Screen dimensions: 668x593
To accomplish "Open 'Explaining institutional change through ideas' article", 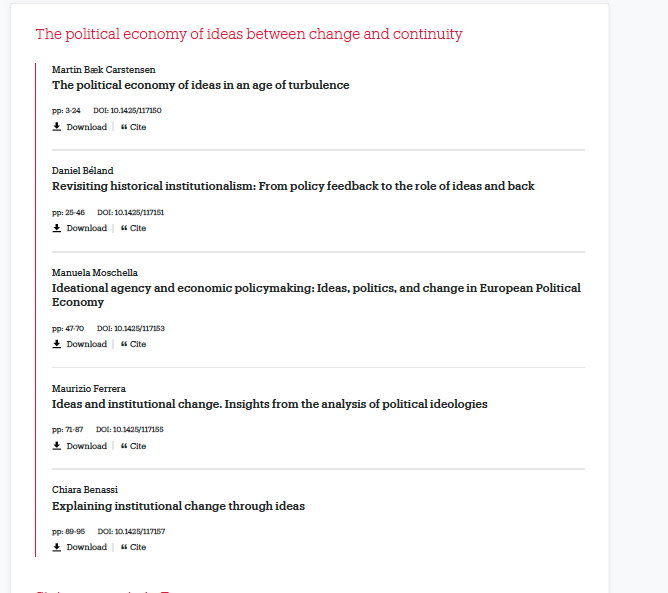I will point(178,506).
